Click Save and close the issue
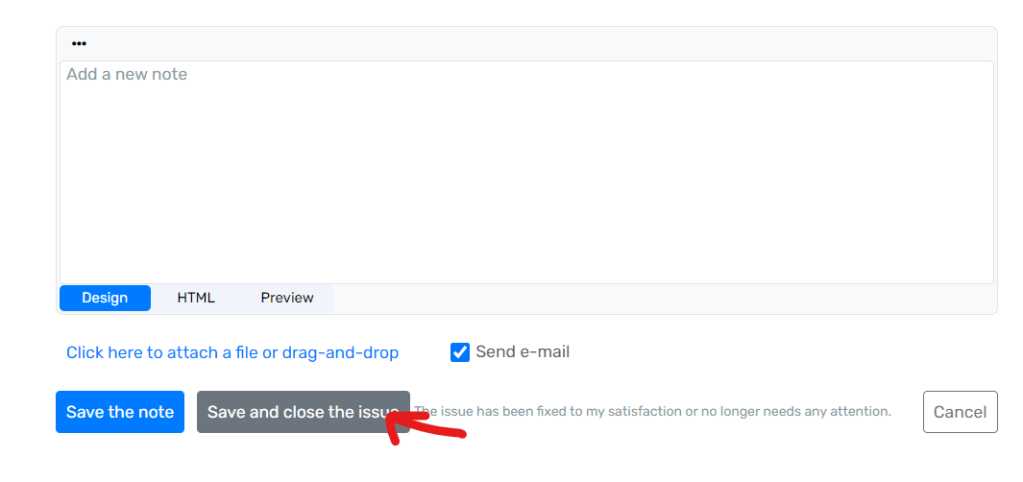Image resolution: width=1023 pixels, height=482 pixels. [303, 412]
